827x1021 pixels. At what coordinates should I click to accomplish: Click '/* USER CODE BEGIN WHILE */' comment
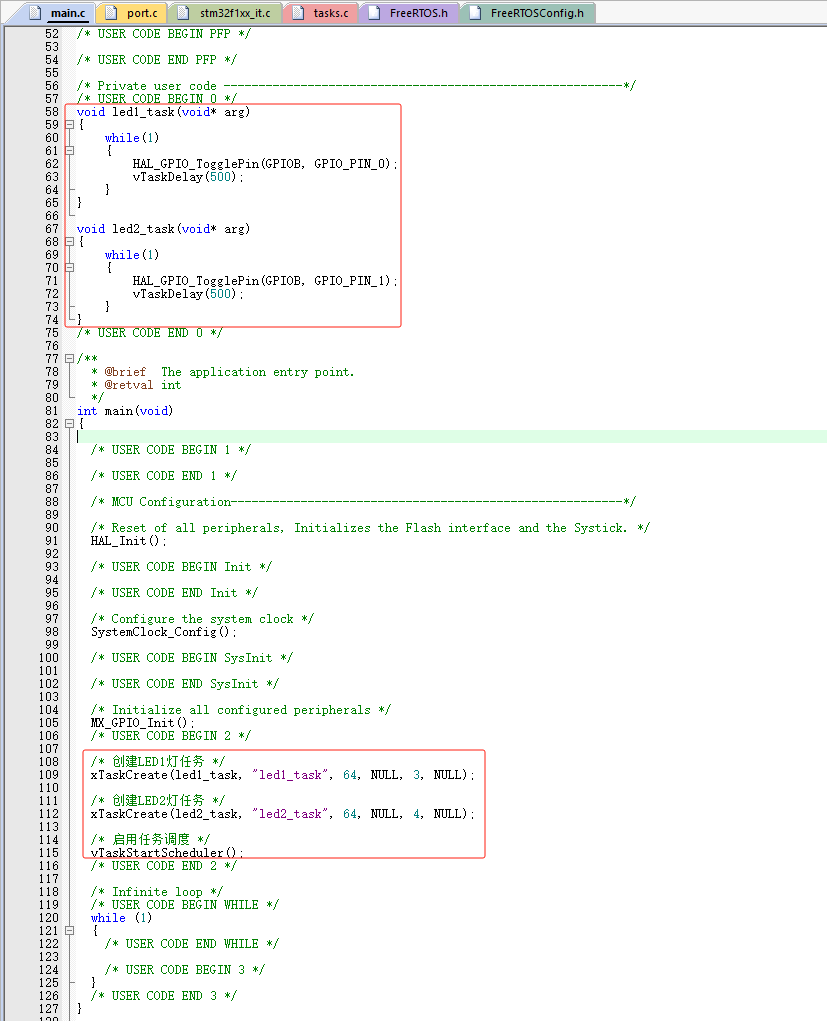[185, 904]
